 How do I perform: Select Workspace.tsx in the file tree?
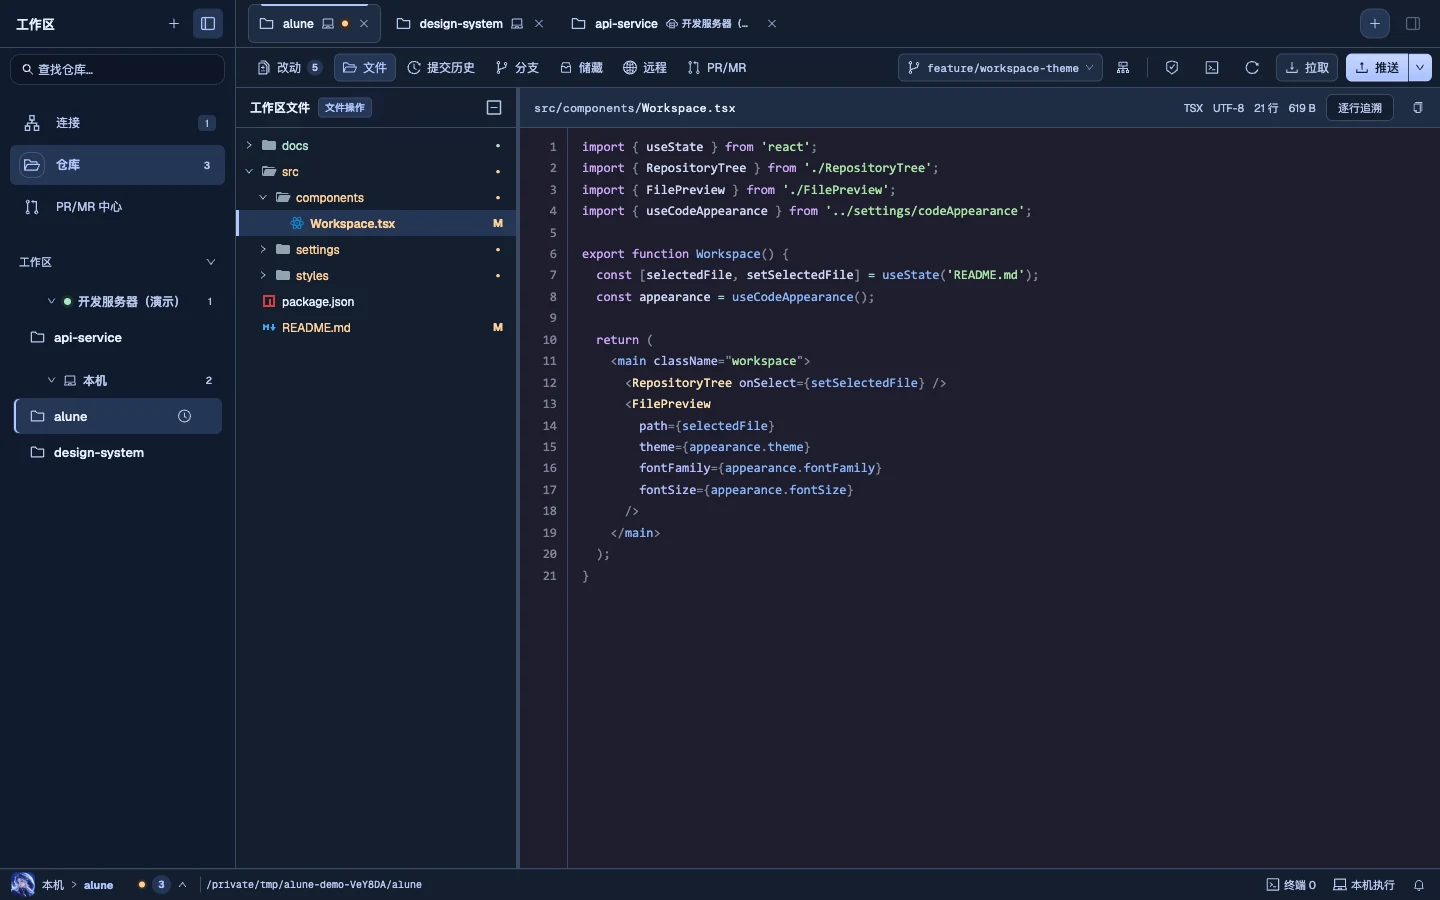coord(377,224)
